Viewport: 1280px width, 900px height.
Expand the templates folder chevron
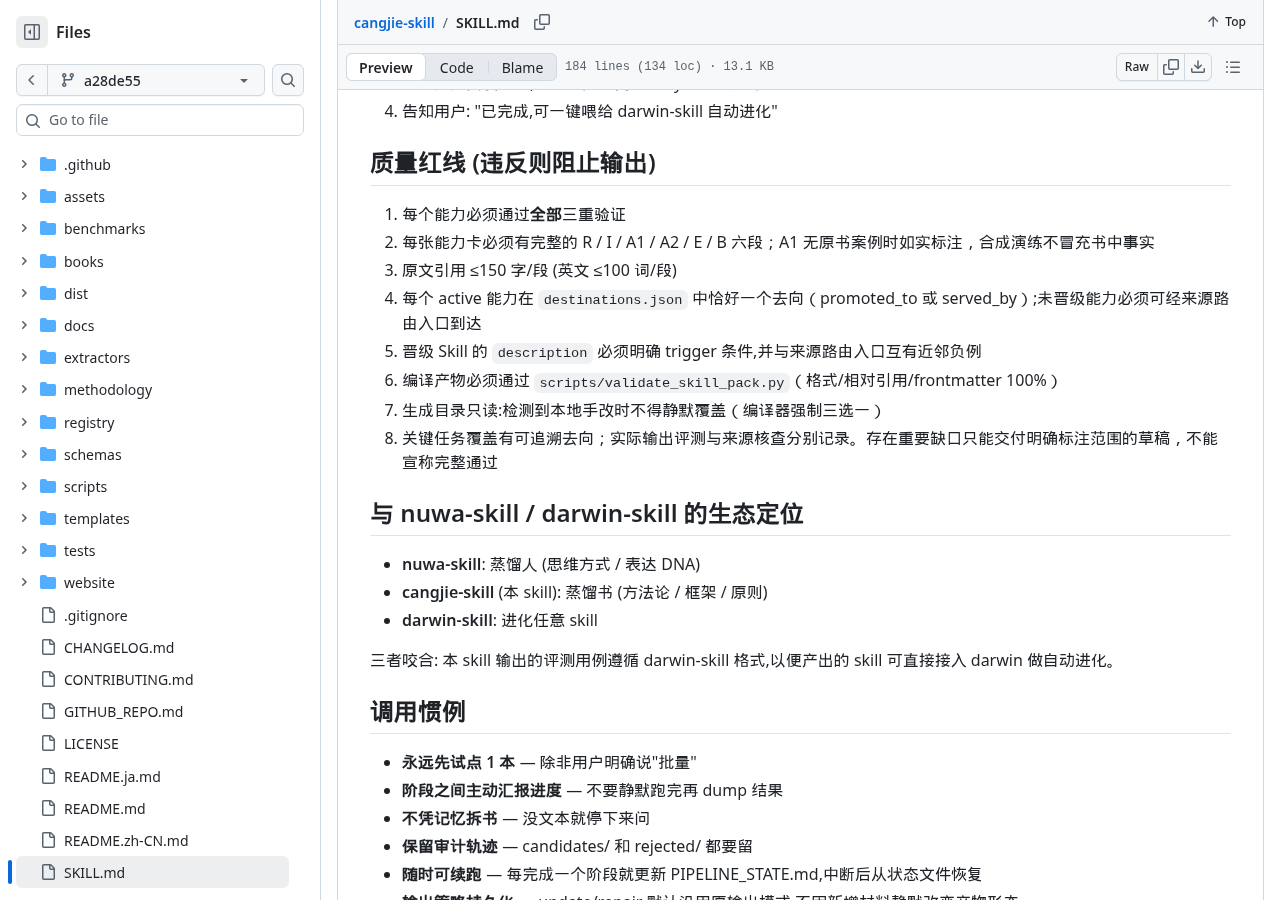24,518
